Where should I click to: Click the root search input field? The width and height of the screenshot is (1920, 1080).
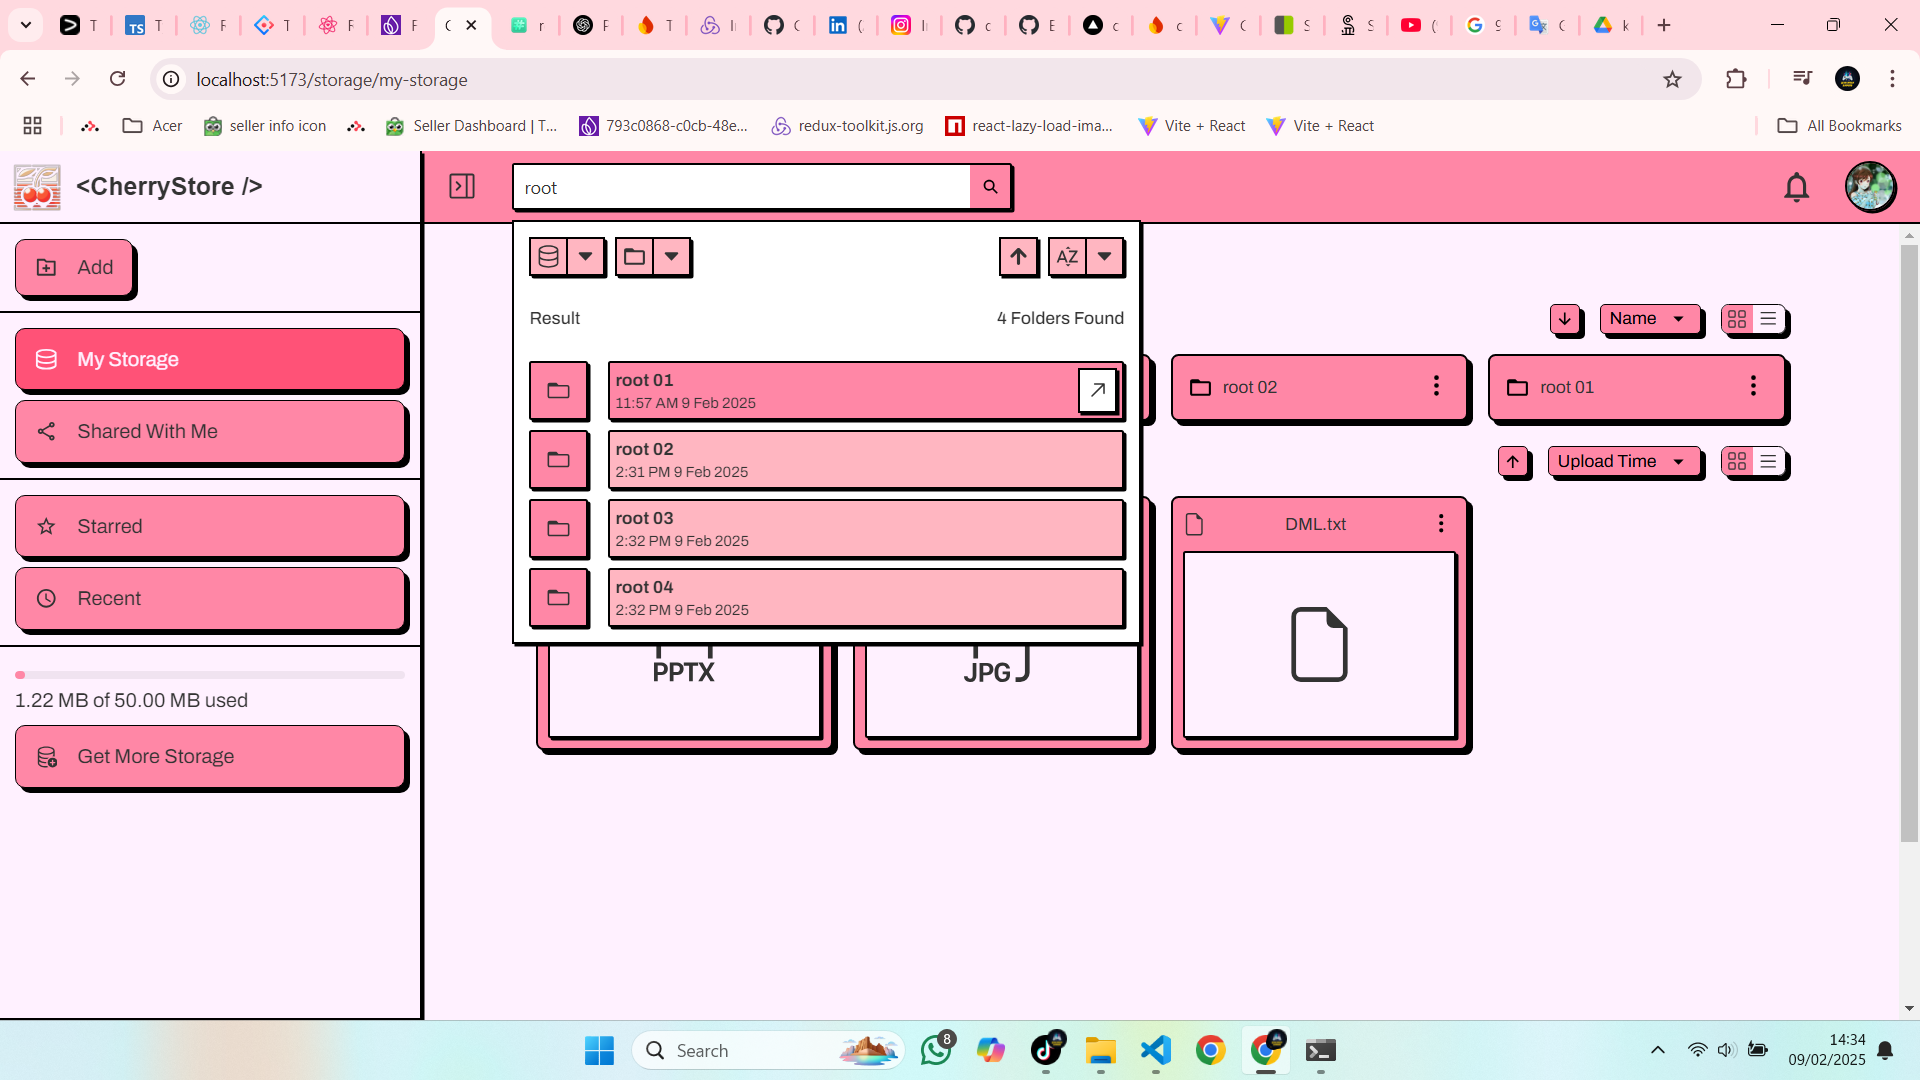[740, 187]
